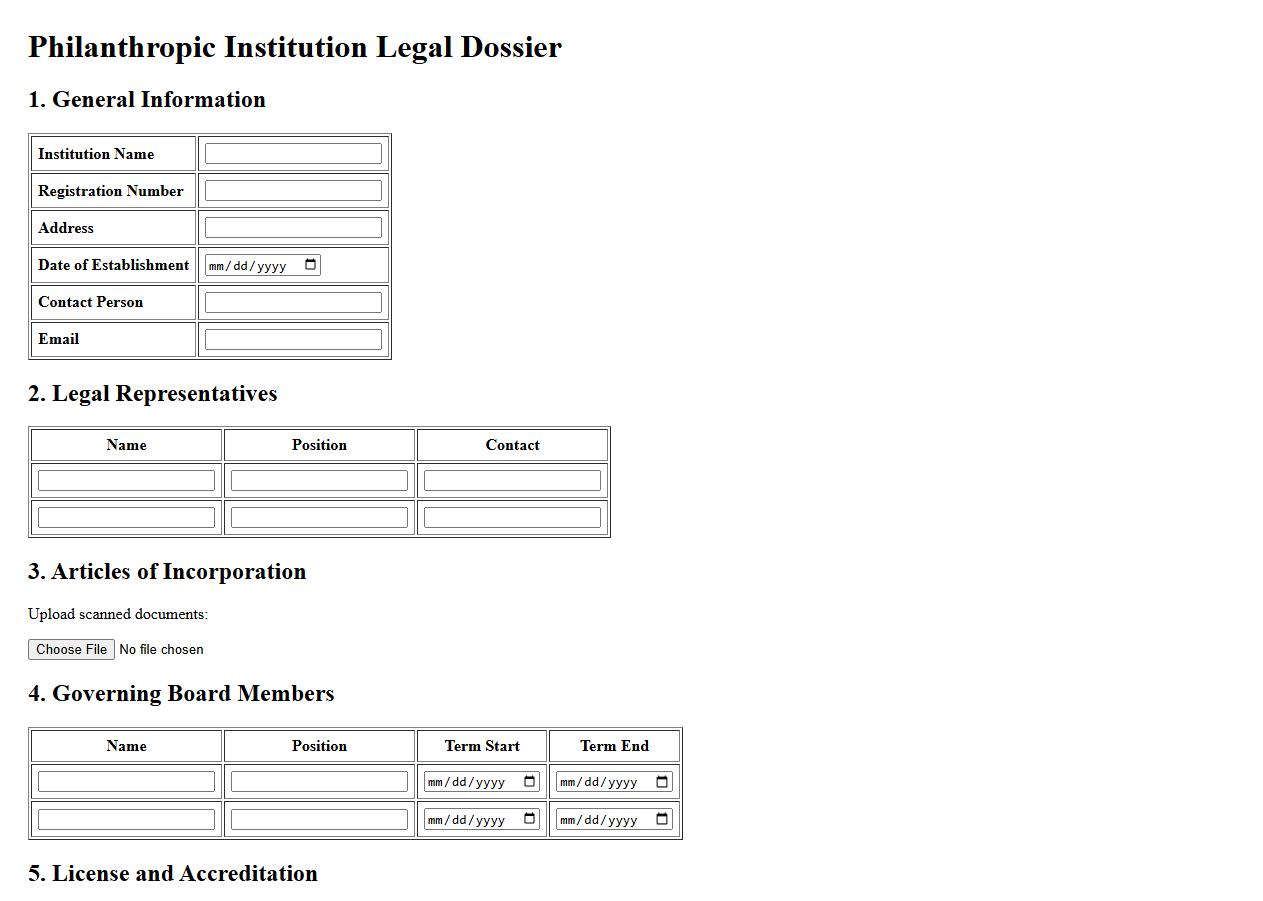Select second Legal Representative Name field
The width and height of the screenshot is (1263, 901).
[x=126, y=518]
